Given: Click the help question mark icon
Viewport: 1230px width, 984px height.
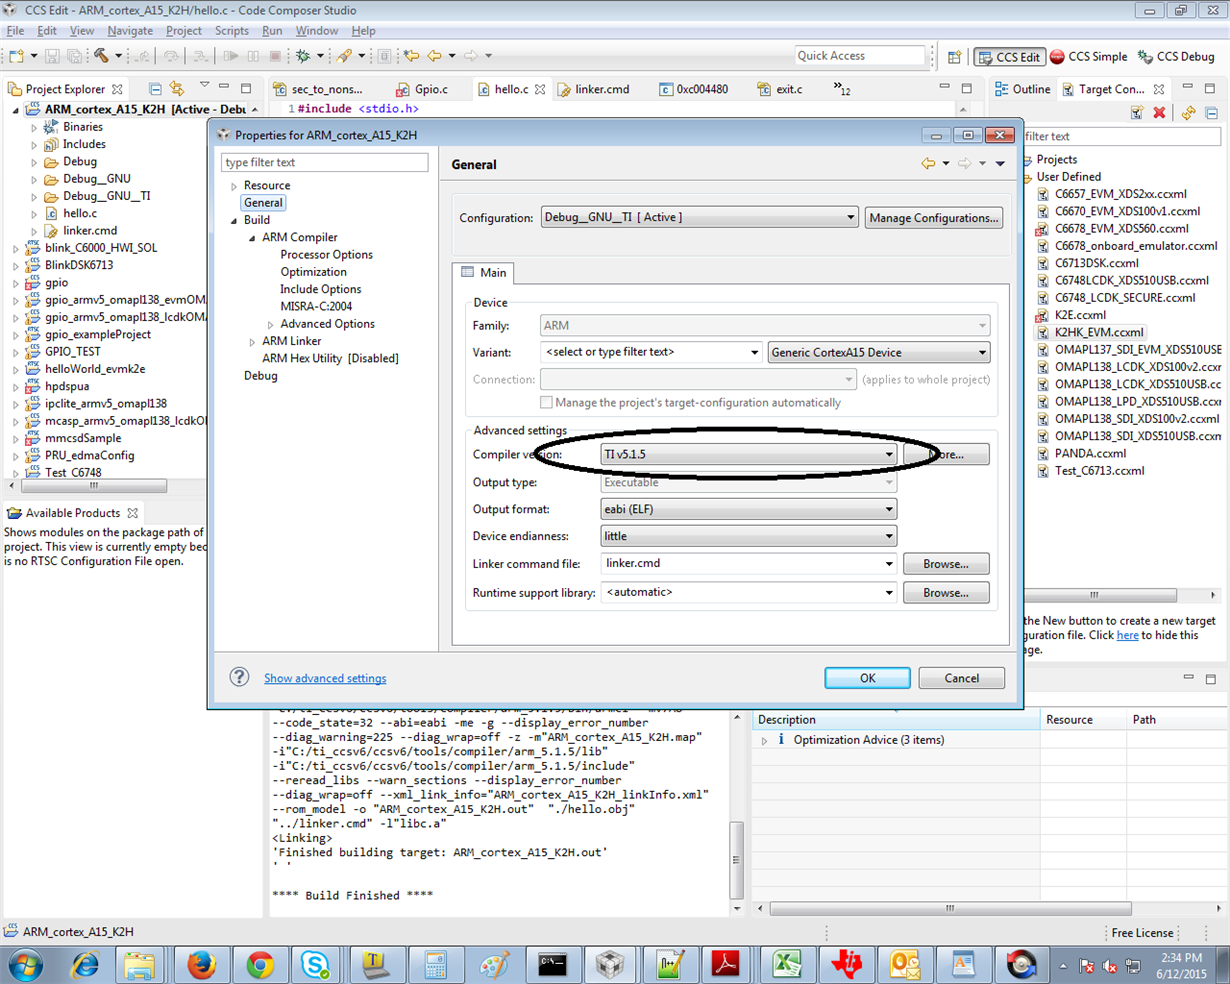Looking at the screenshot, I should 239,677.
